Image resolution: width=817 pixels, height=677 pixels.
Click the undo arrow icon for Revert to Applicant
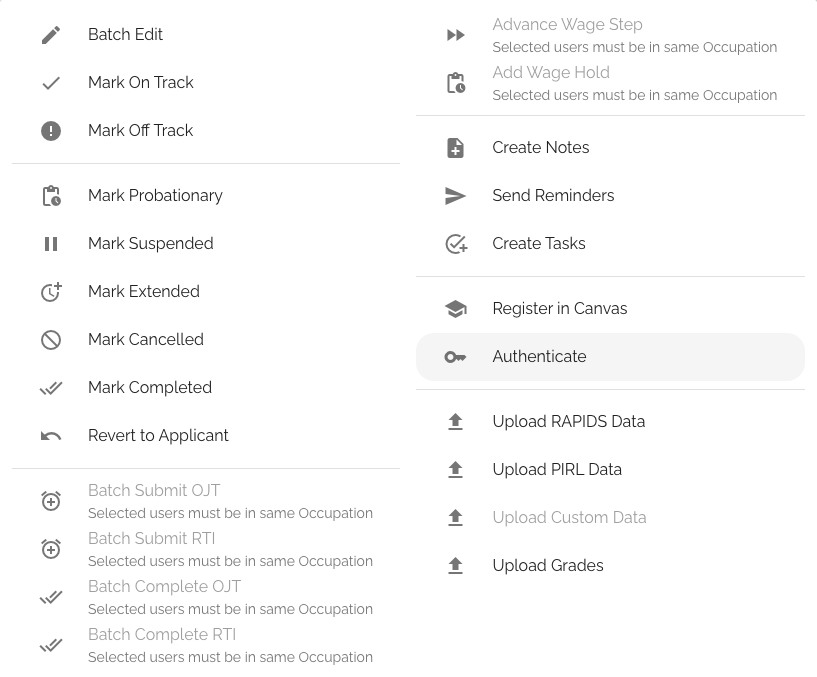point(51,436)
